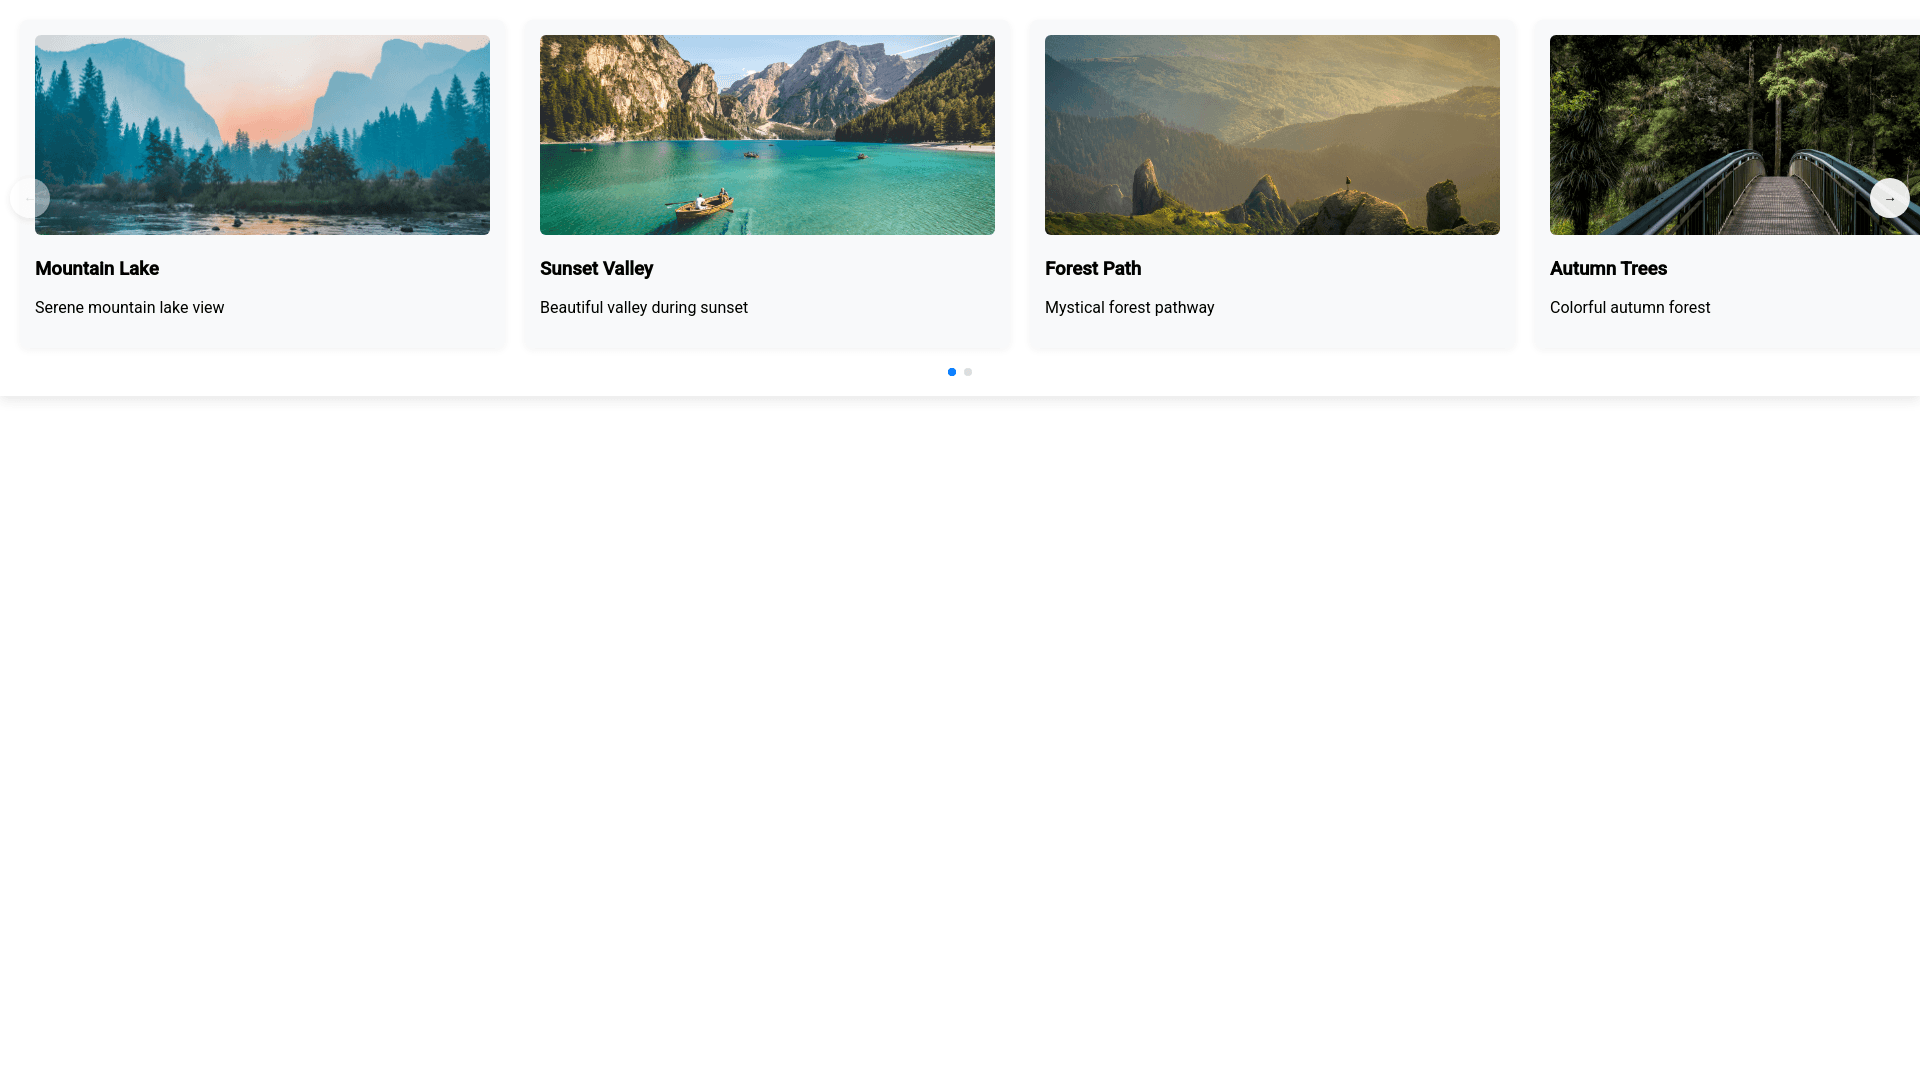Click 'Mystical forest pathway' description
Screen dimensions: 1920x1080
pyautogui.click(x=1129, y=308)
